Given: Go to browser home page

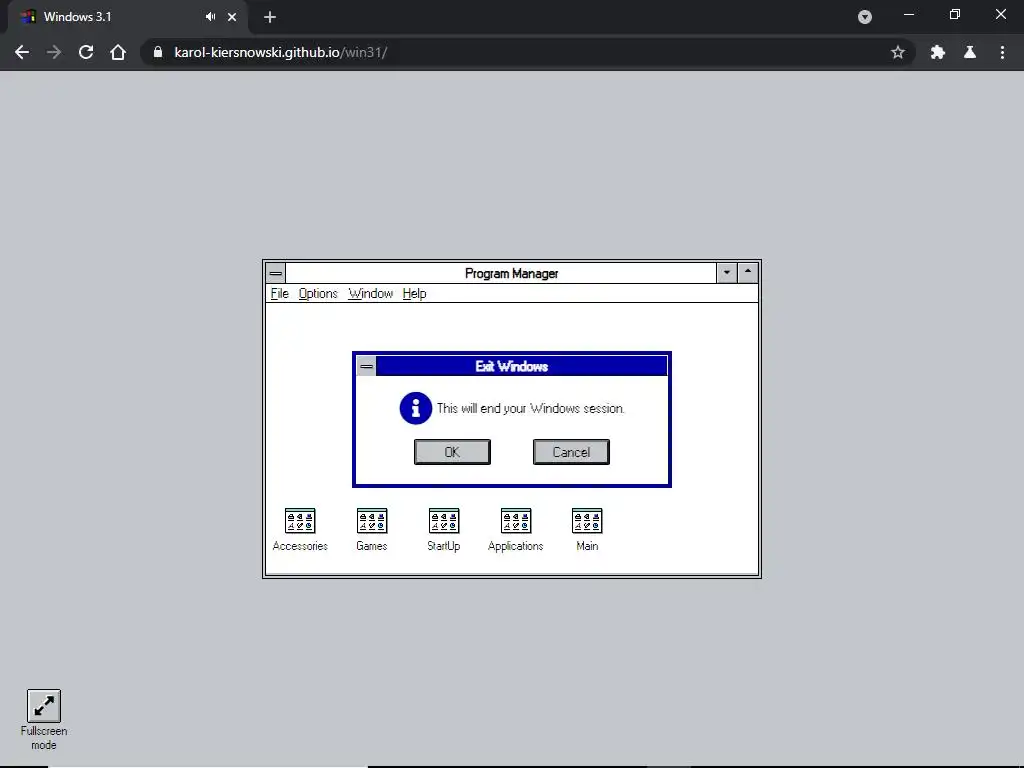Looking at the screenshot, I should pos(118,52).
